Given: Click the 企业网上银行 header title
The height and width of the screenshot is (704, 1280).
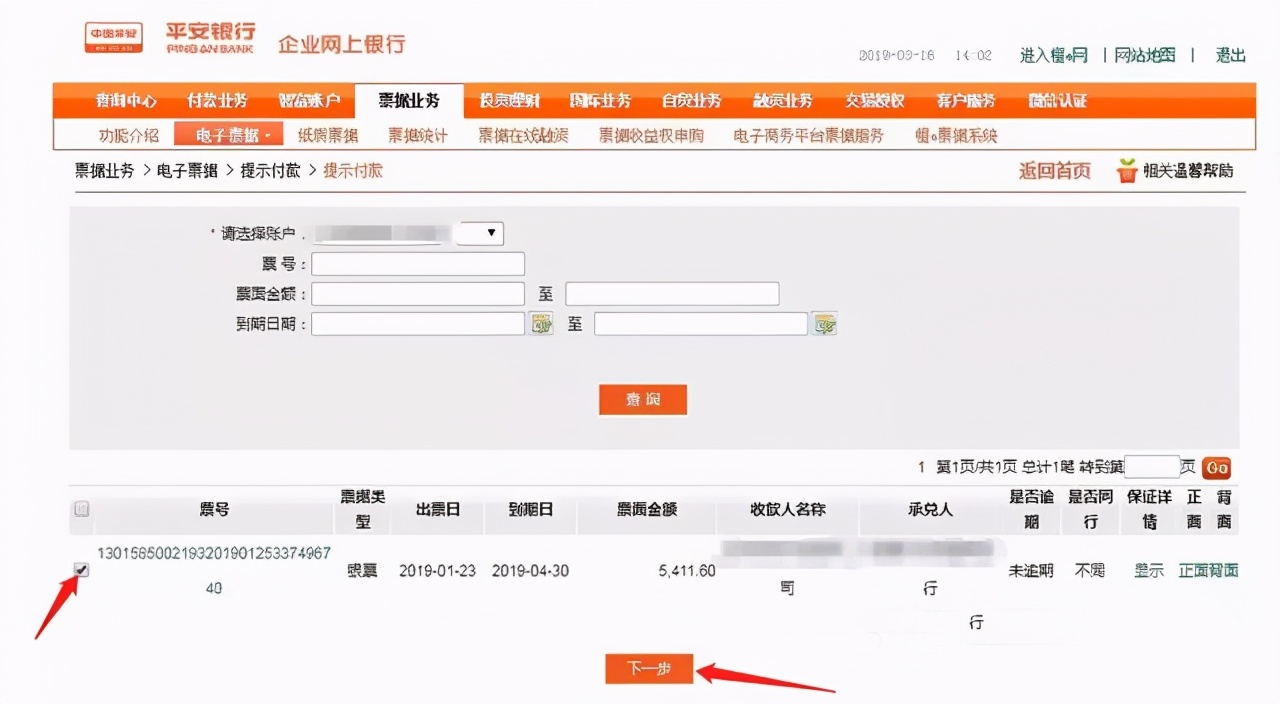Looking at the screenshot, I should click(x=341, y=44).
